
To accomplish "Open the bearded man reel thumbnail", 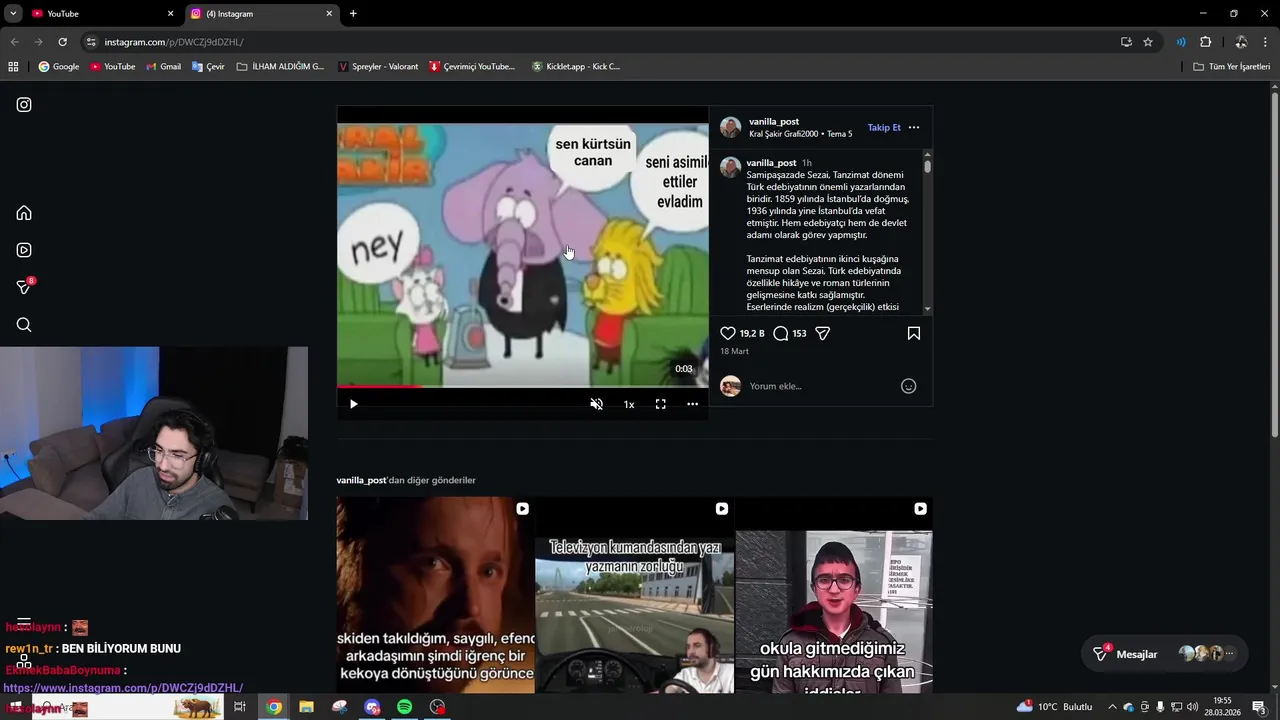I will point(435,595).
